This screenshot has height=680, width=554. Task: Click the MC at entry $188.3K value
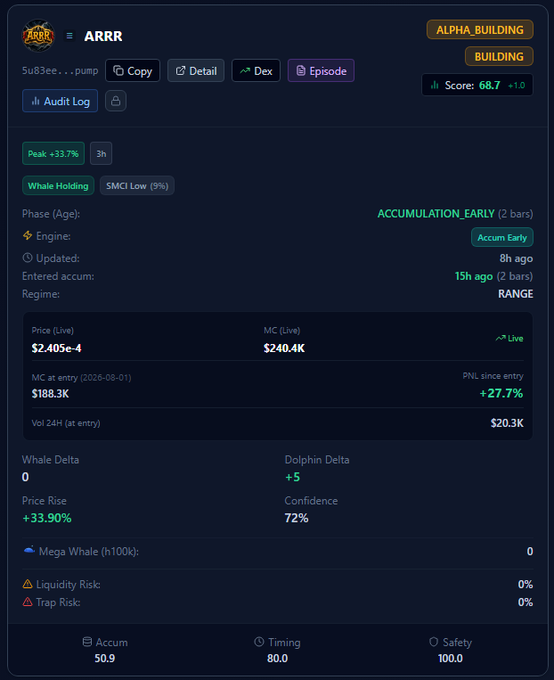click(50, 394)
